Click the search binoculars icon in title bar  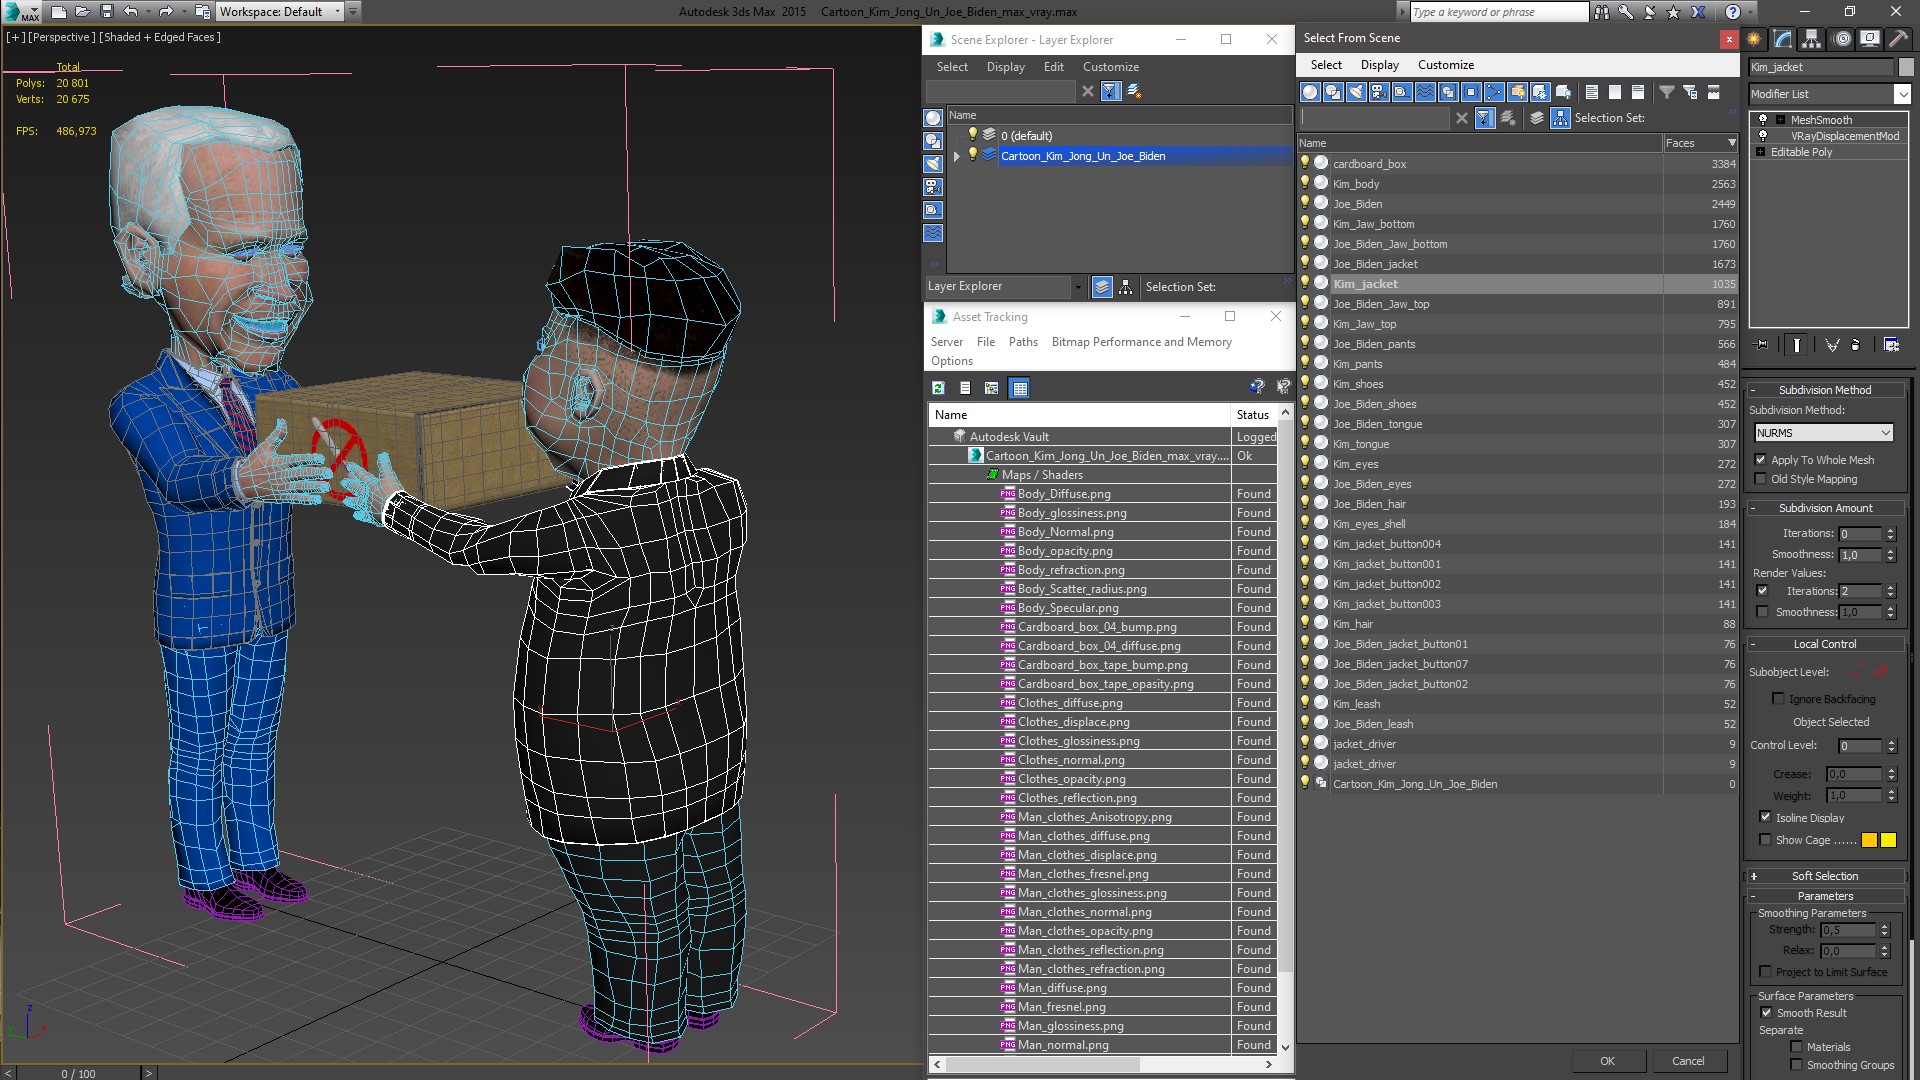click(x=1602, y=12)
